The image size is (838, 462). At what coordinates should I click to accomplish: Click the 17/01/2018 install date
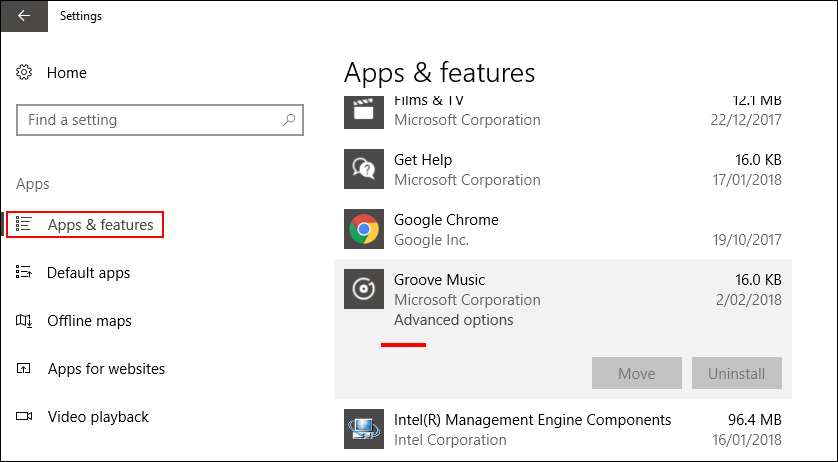(747, 180)
